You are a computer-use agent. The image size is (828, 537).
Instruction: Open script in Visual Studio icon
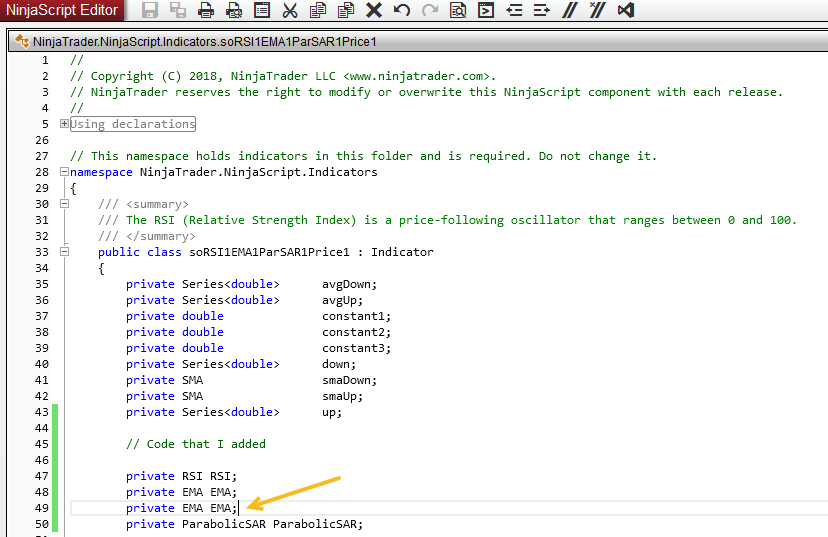pos(626,10)
